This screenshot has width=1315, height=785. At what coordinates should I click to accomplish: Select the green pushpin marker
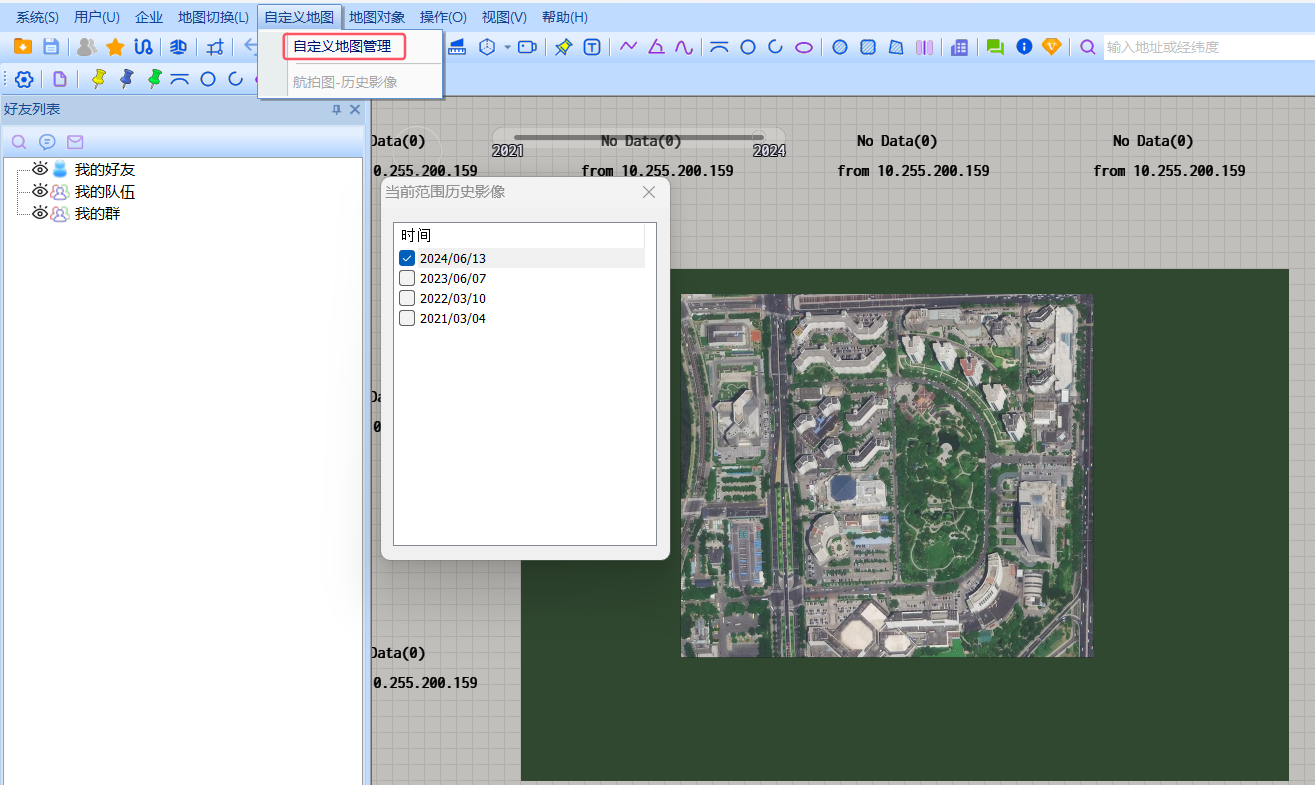click(154, 79)
